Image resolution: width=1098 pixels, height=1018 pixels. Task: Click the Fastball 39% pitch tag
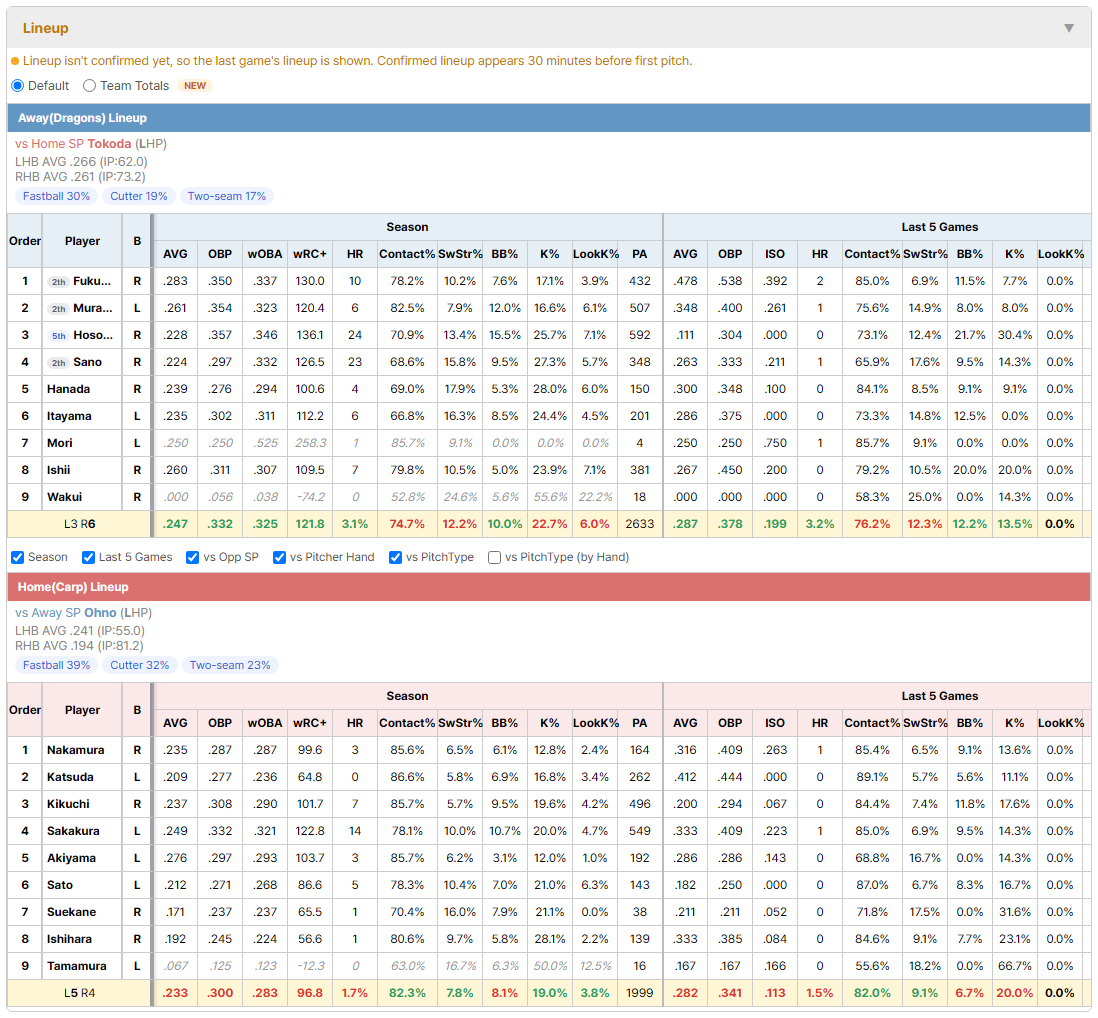(56, 665)
